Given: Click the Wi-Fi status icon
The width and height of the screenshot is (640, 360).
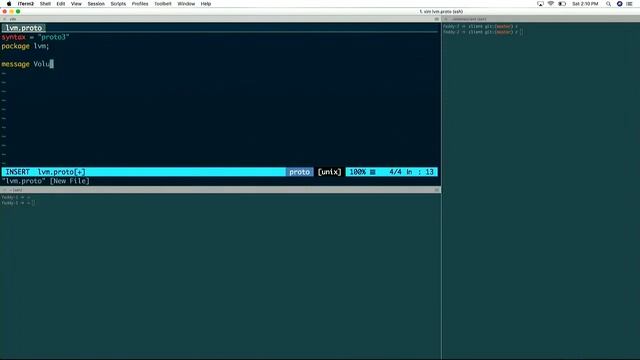Looking at the screenshot, I should [x=551, y=4].
